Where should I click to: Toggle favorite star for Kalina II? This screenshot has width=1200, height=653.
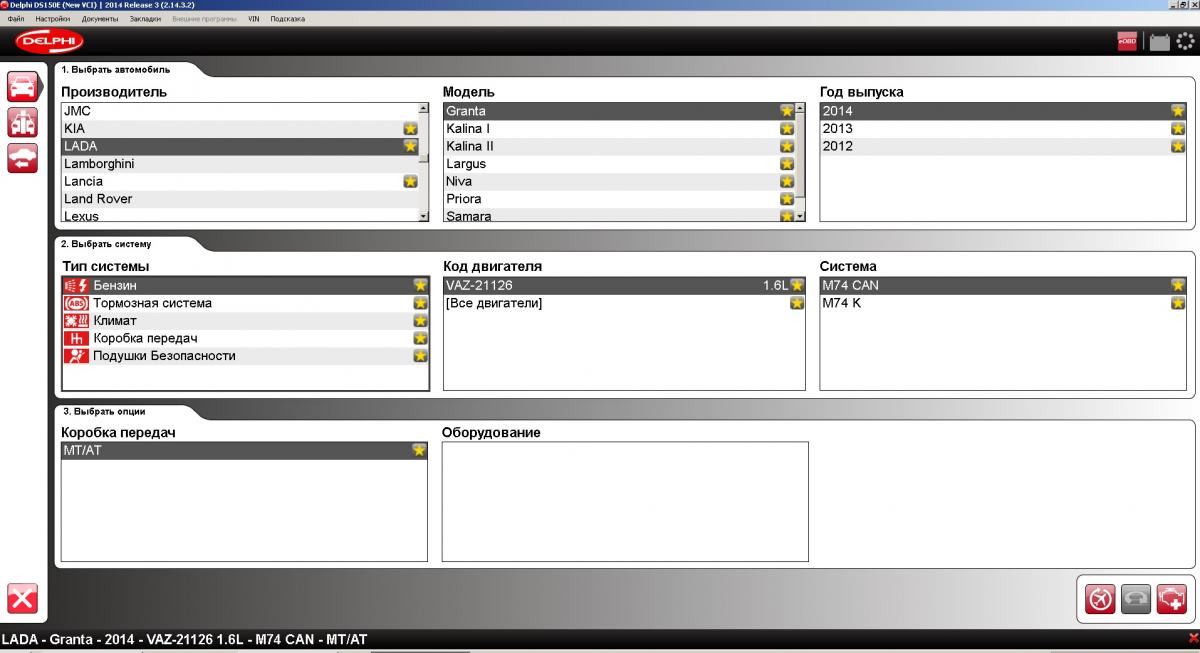(x=787, y=146)
